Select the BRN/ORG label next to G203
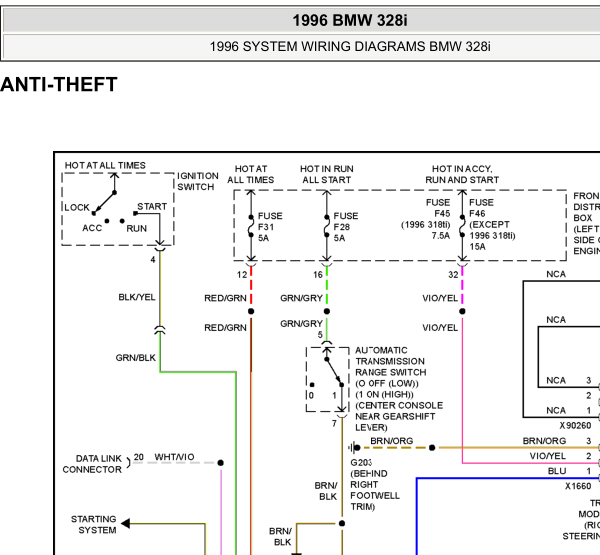 [x=391, y=441]
